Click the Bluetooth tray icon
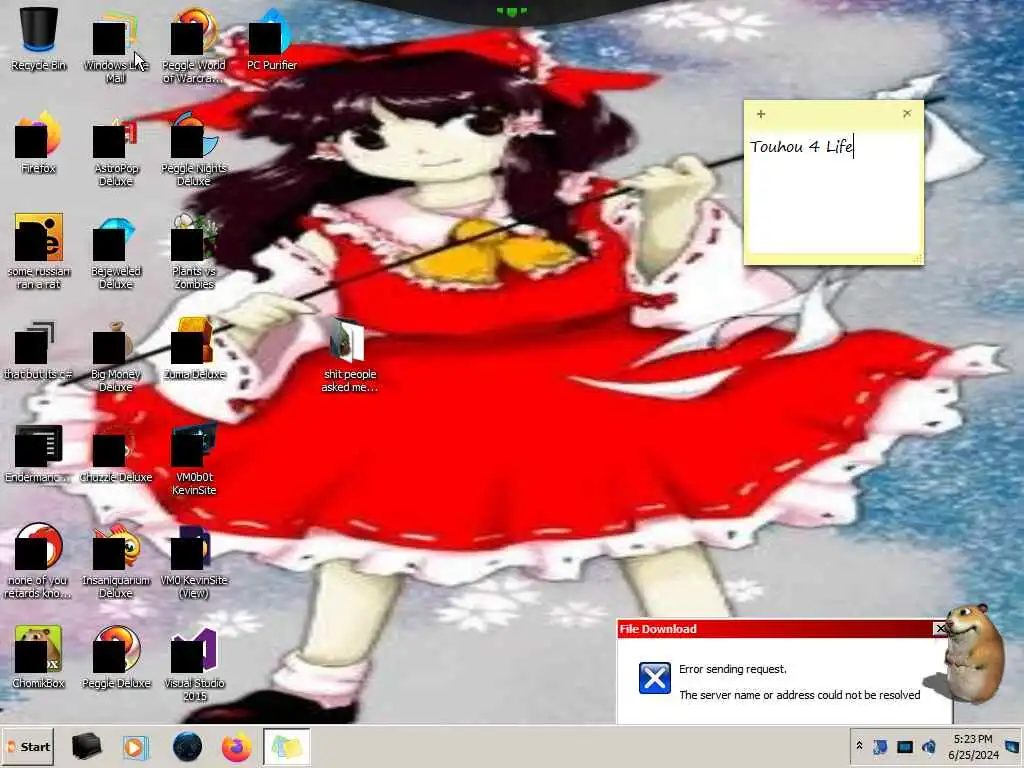 point(880,746)
